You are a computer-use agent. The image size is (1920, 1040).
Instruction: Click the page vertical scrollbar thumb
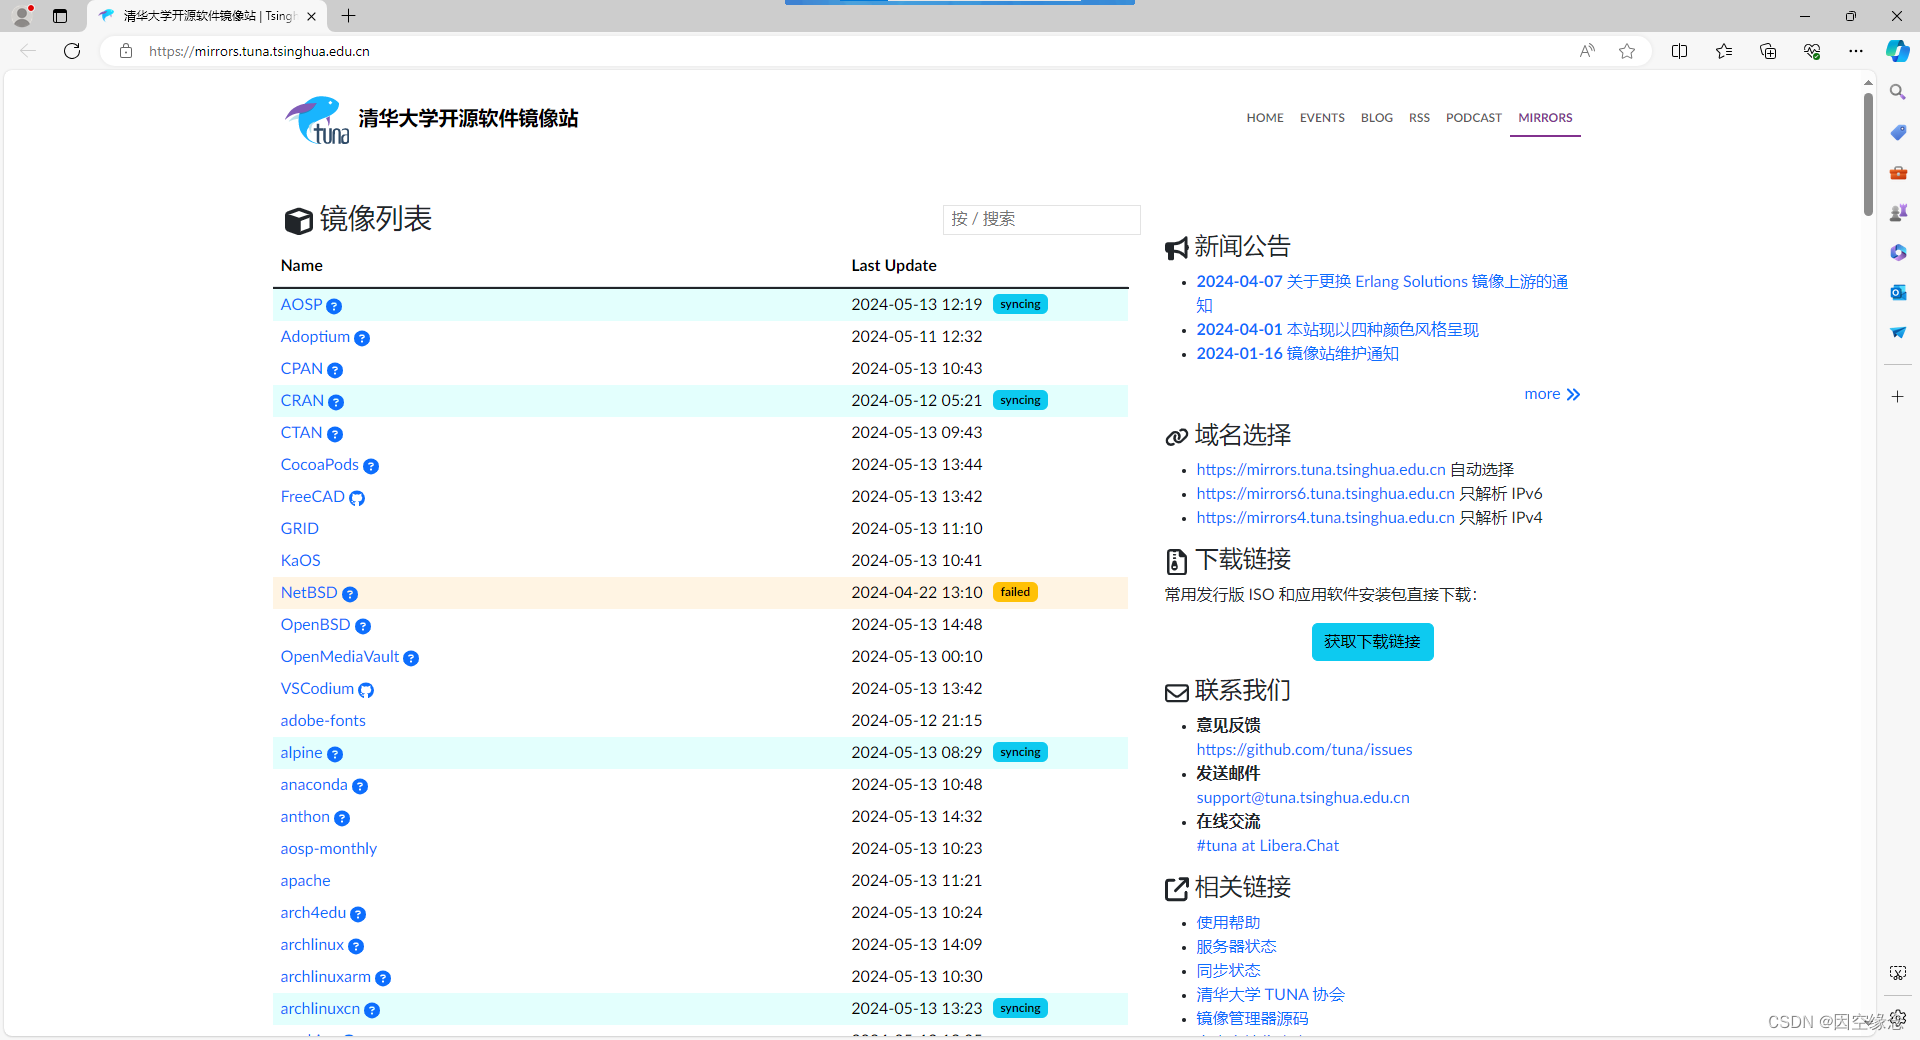click(1867, 155)
